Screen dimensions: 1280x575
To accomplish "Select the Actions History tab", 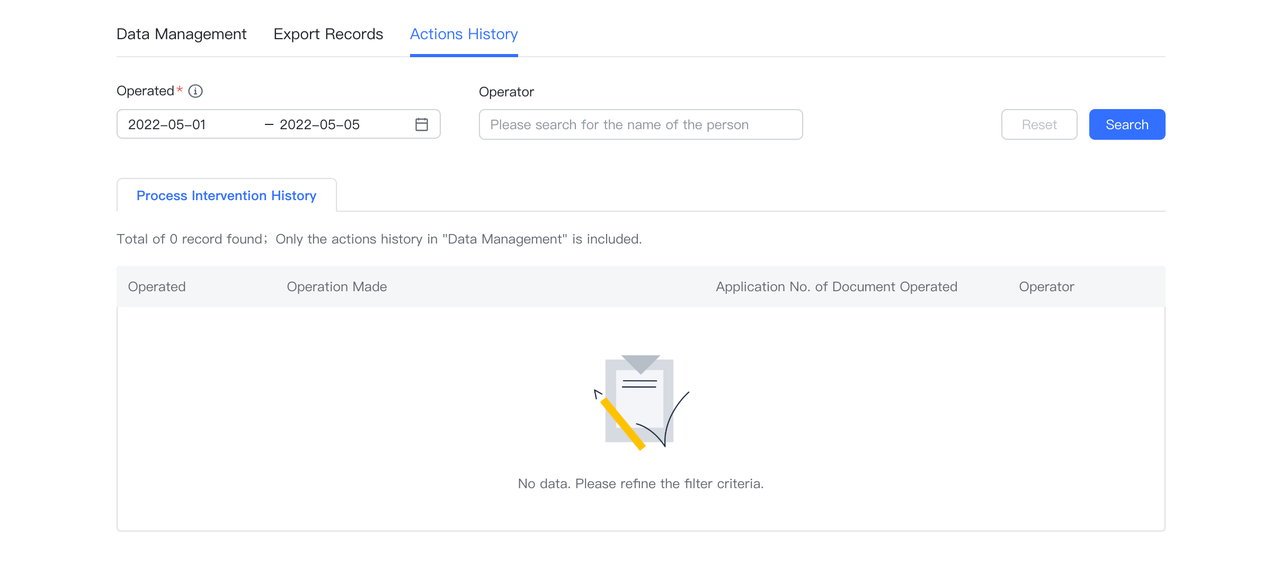I will [464, 34].
